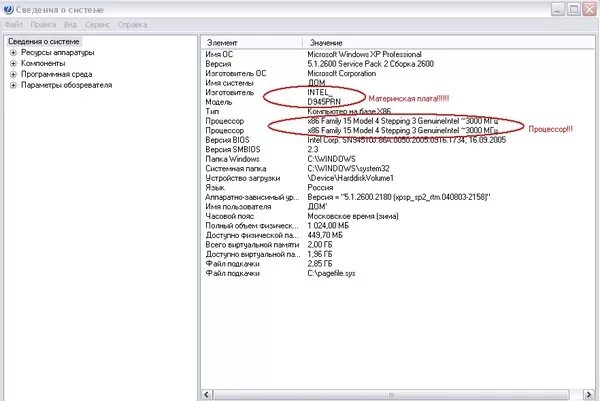Open the Файл menu
Viewport: 600px width, 401px height.
(14, 24)
